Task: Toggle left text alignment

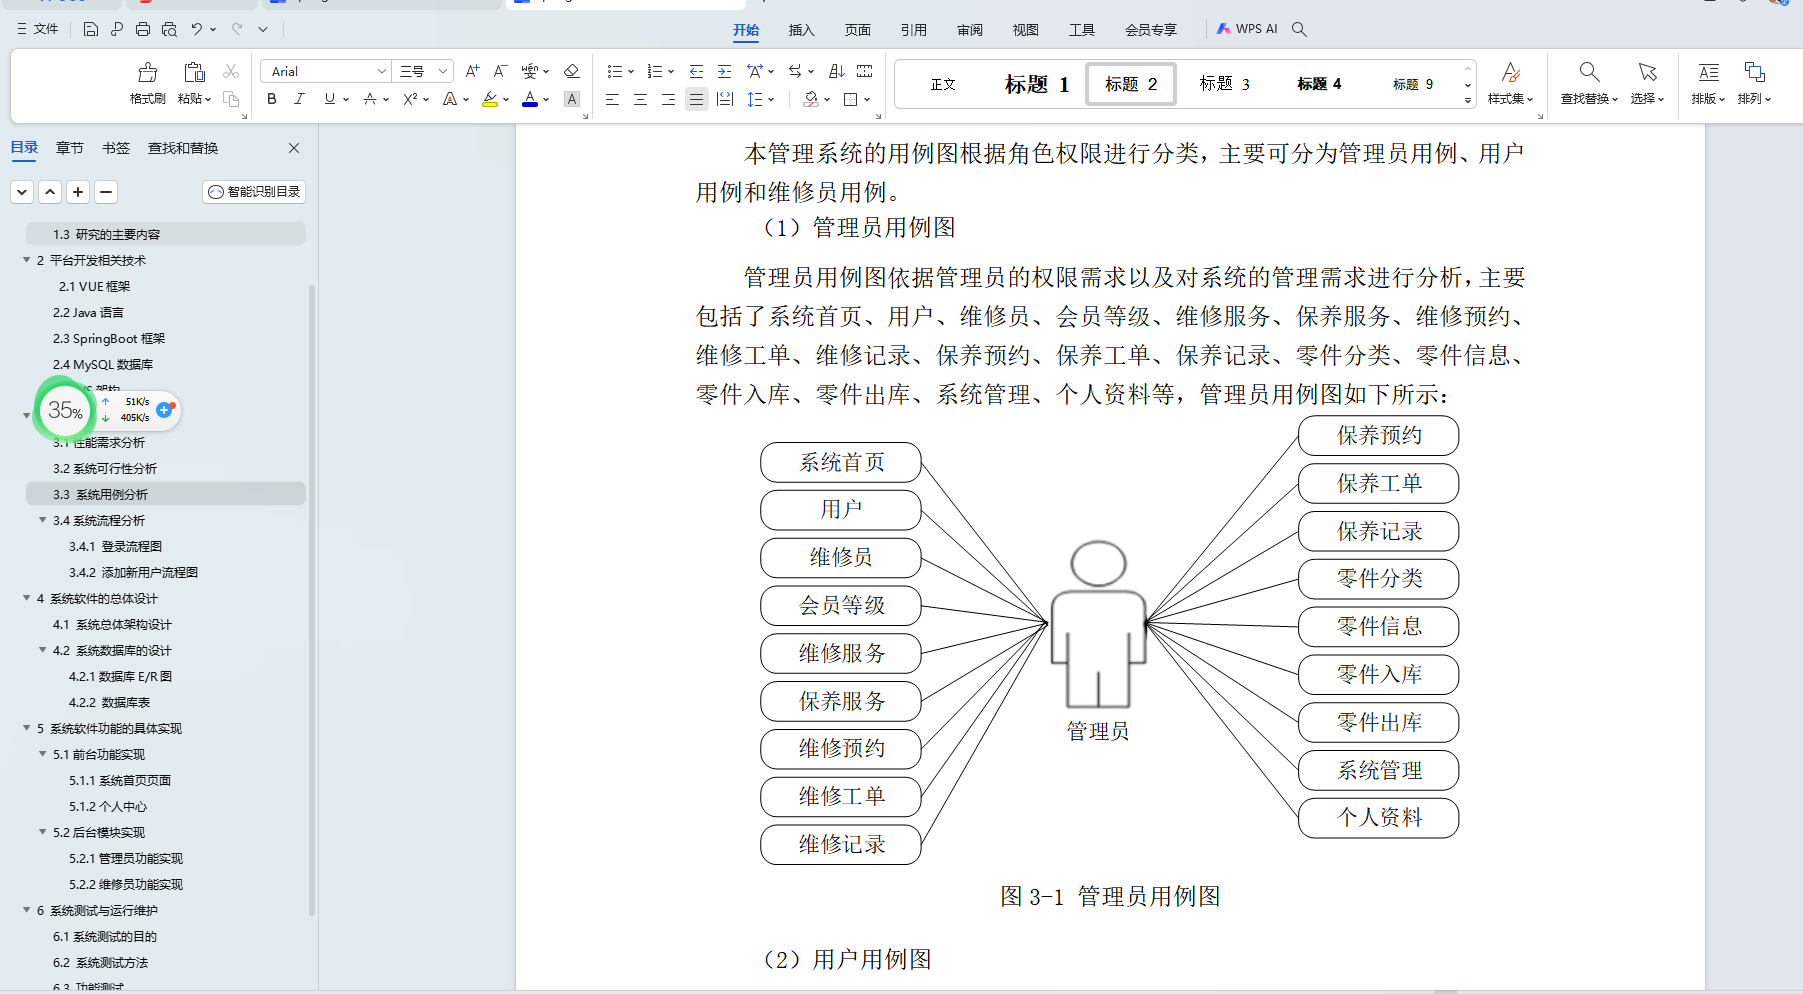Action: point(613,99)
